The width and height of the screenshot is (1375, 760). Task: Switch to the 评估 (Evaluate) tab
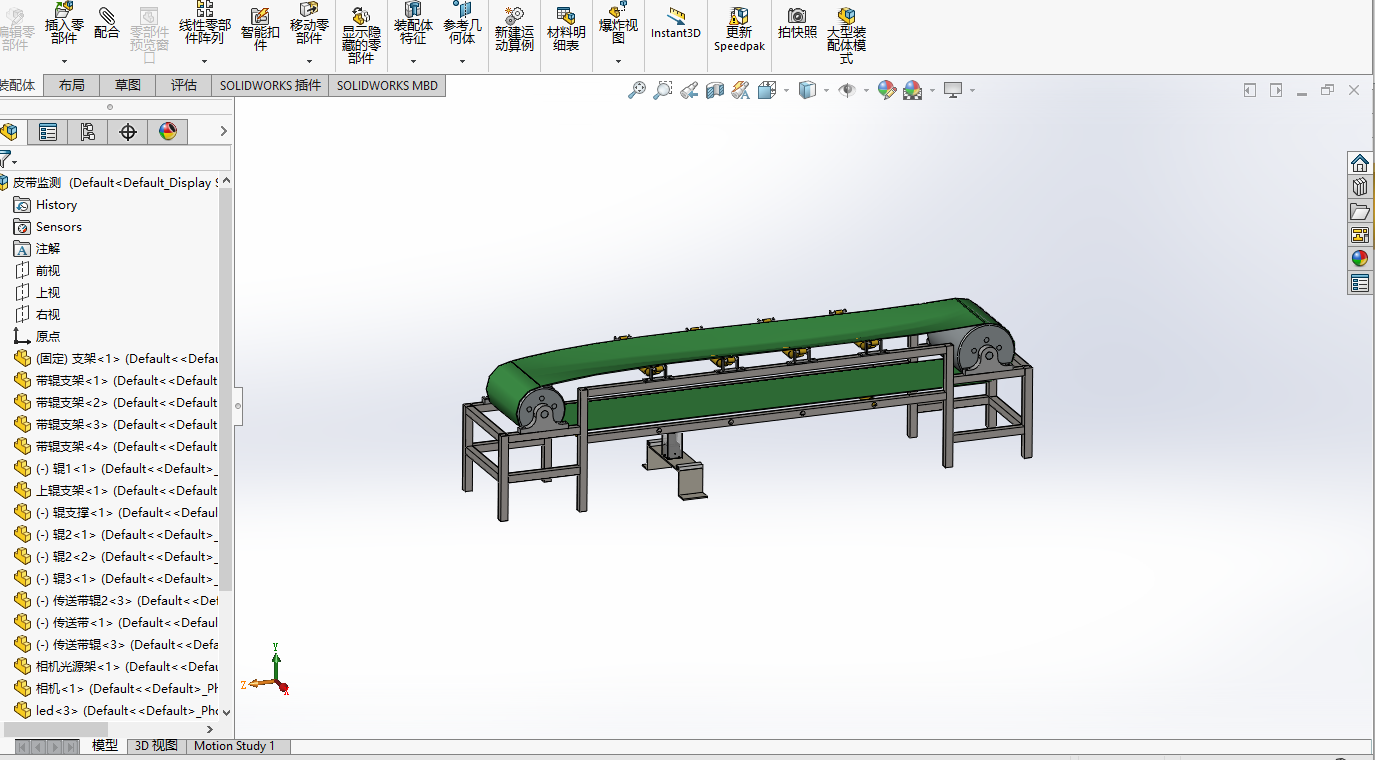point(184,85)
